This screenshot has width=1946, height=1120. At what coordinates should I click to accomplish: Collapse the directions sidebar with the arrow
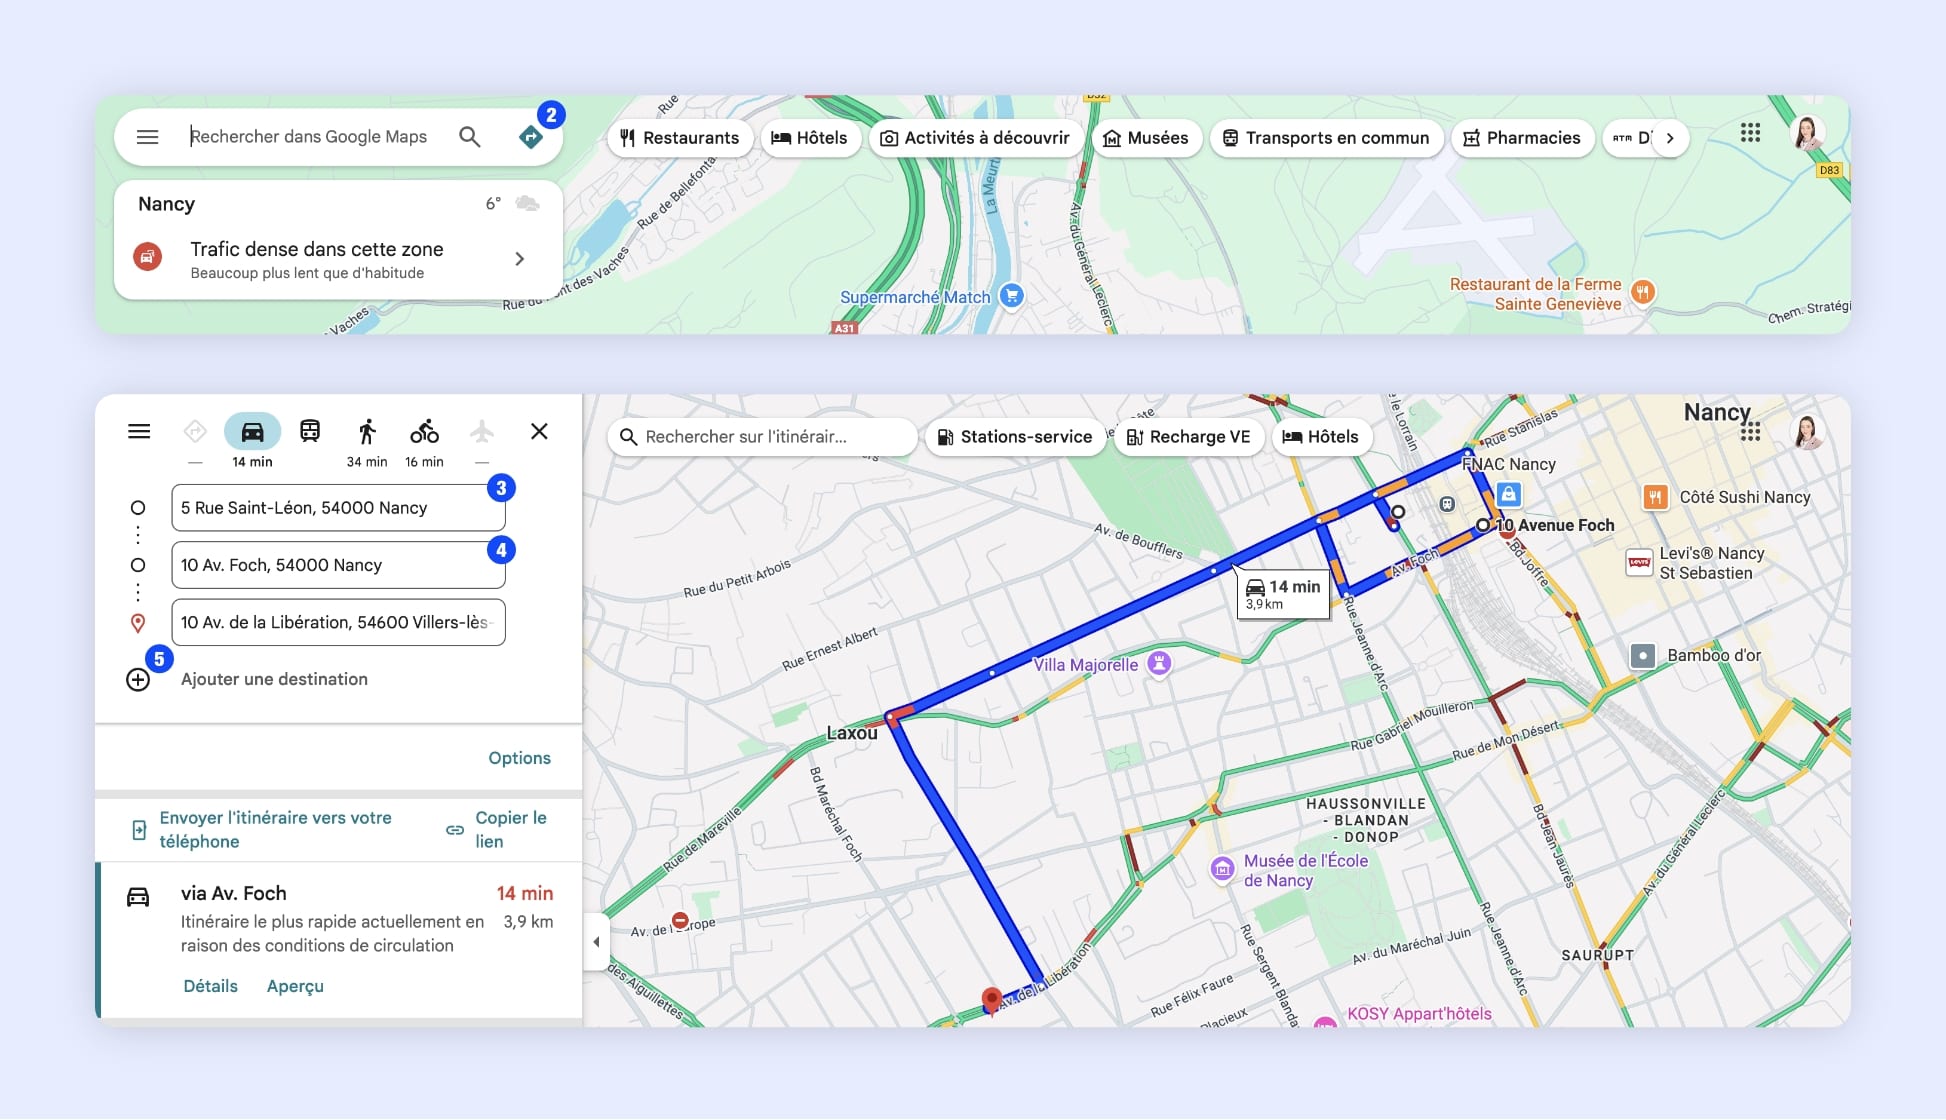click(597, 941)
